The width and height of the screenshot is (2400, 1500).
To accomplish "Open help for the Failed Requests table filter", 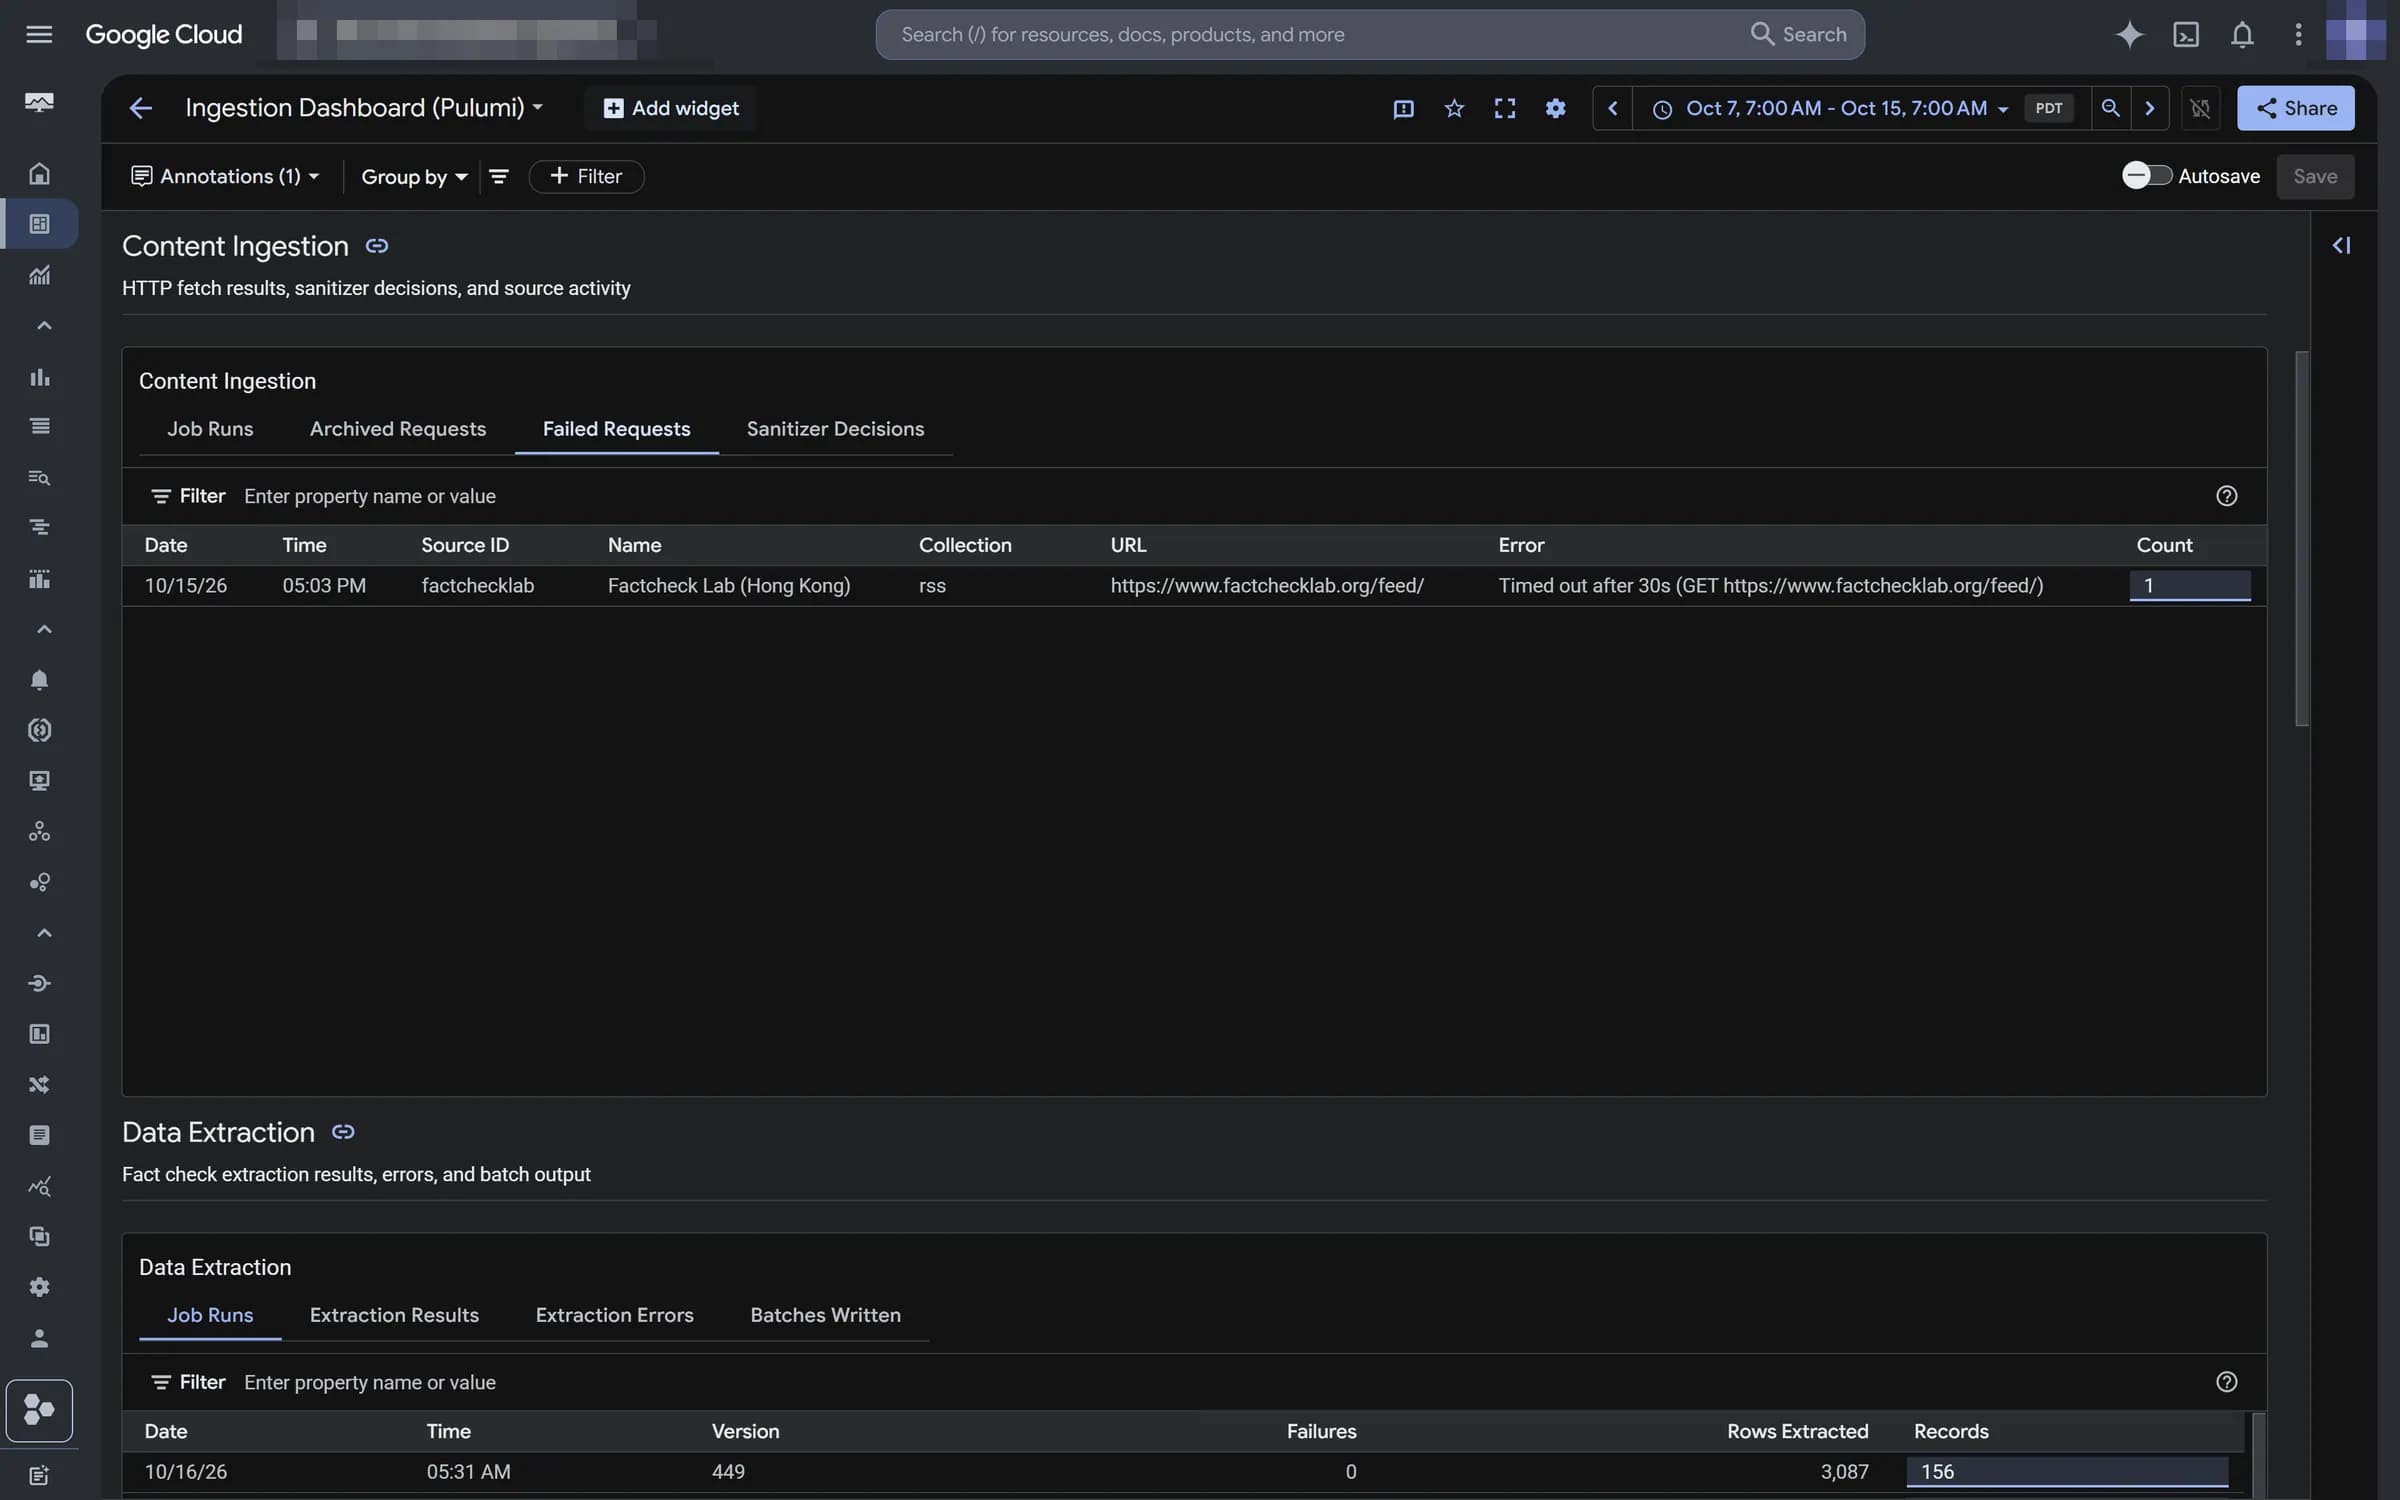I will tap(2226, 496).
